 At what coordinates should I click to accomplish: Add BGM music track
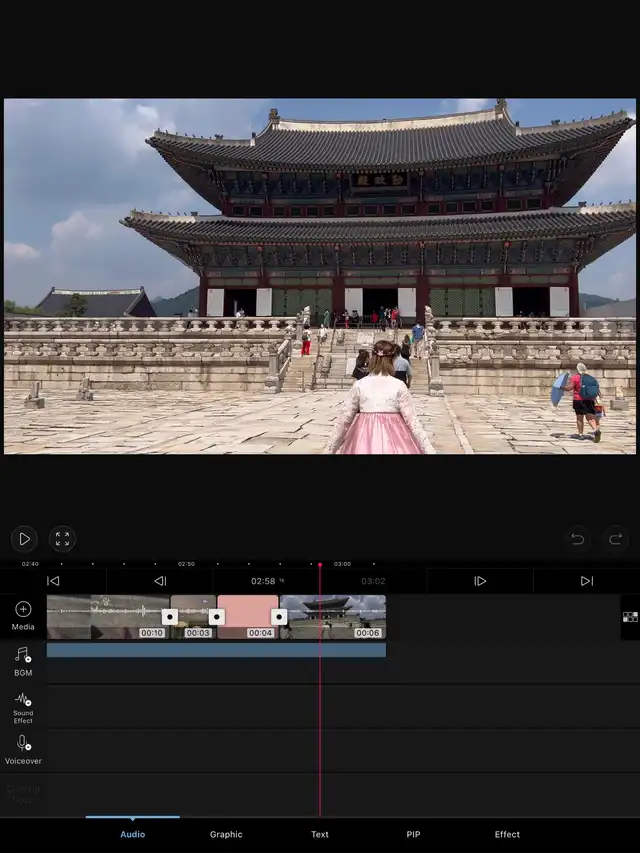click(23, 660)
